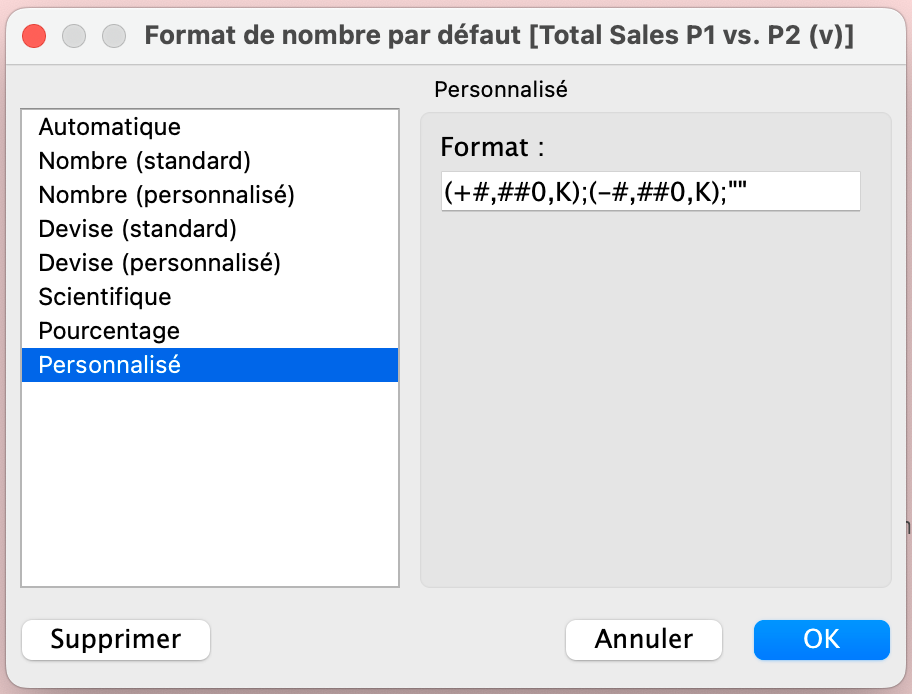Switch to Pourcentage format
The image size is (912, 694).
209,331
